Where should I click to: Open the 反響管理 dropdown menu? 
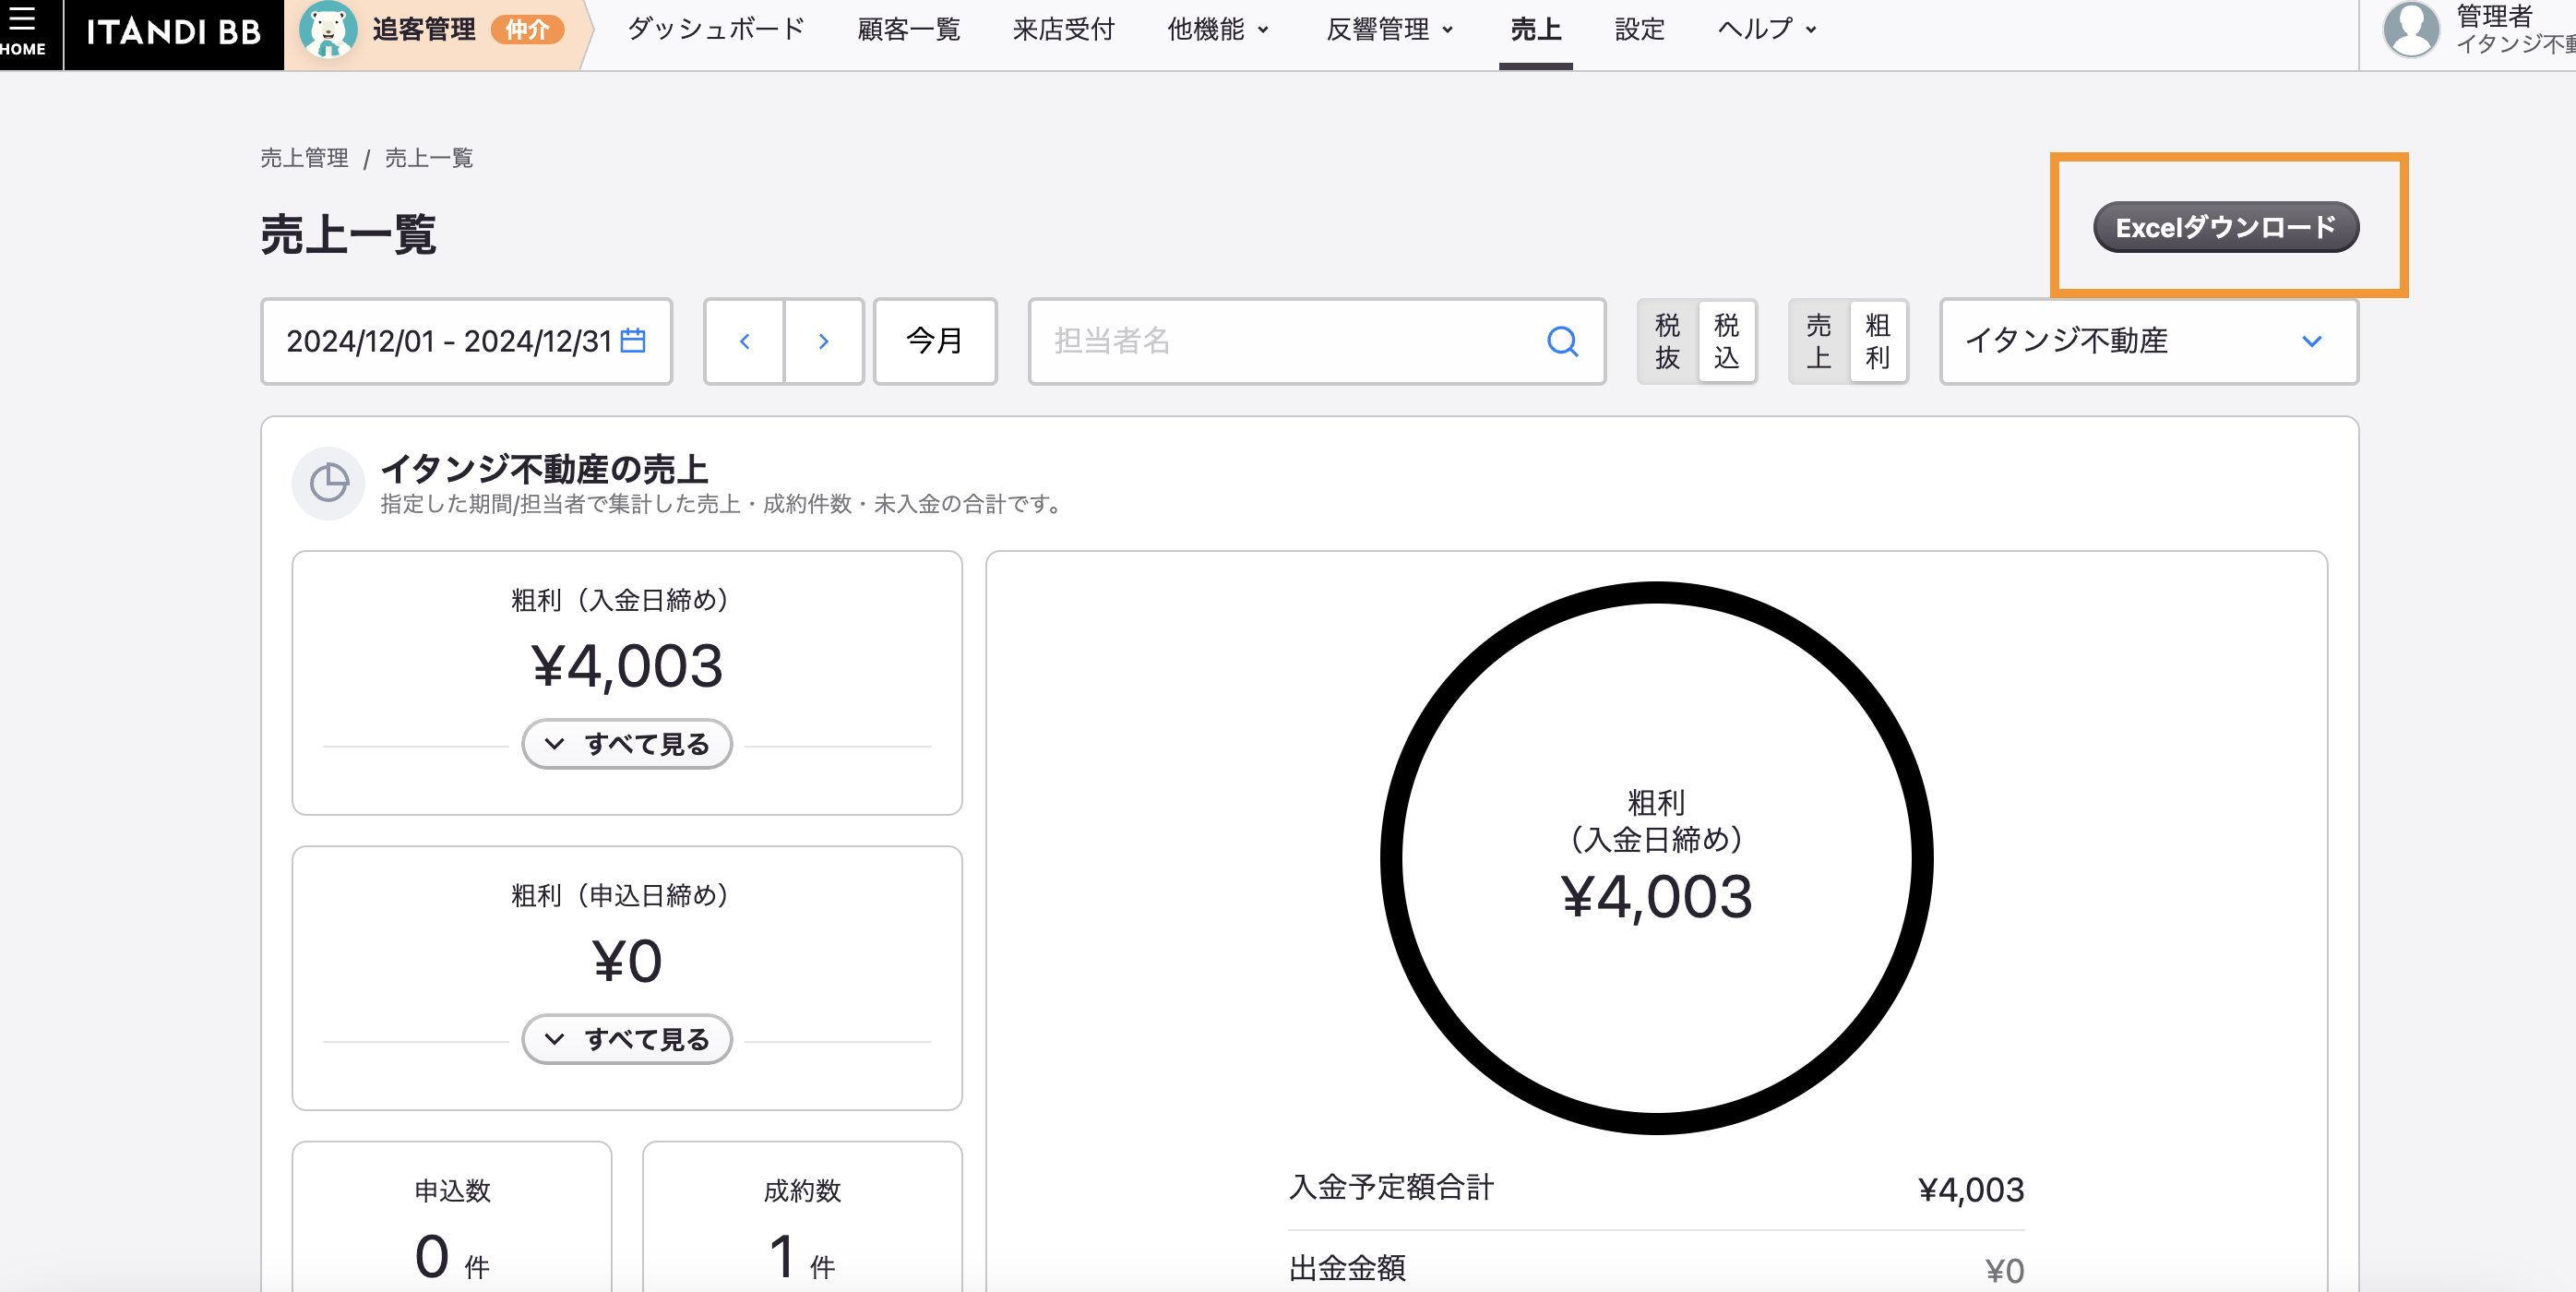[x=1390, y=30]
